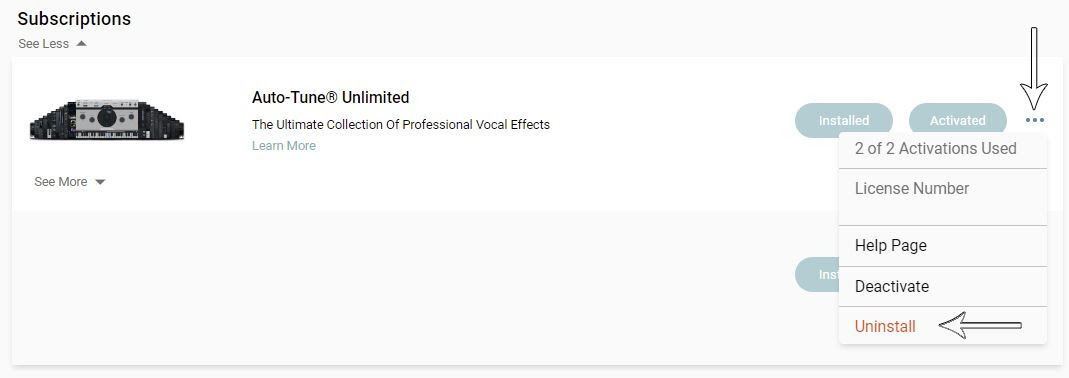Image resolution: width=1069 pixels, height=378 pixels.
Task: Select Uninstall from the options menu
Action: [885, 326]
